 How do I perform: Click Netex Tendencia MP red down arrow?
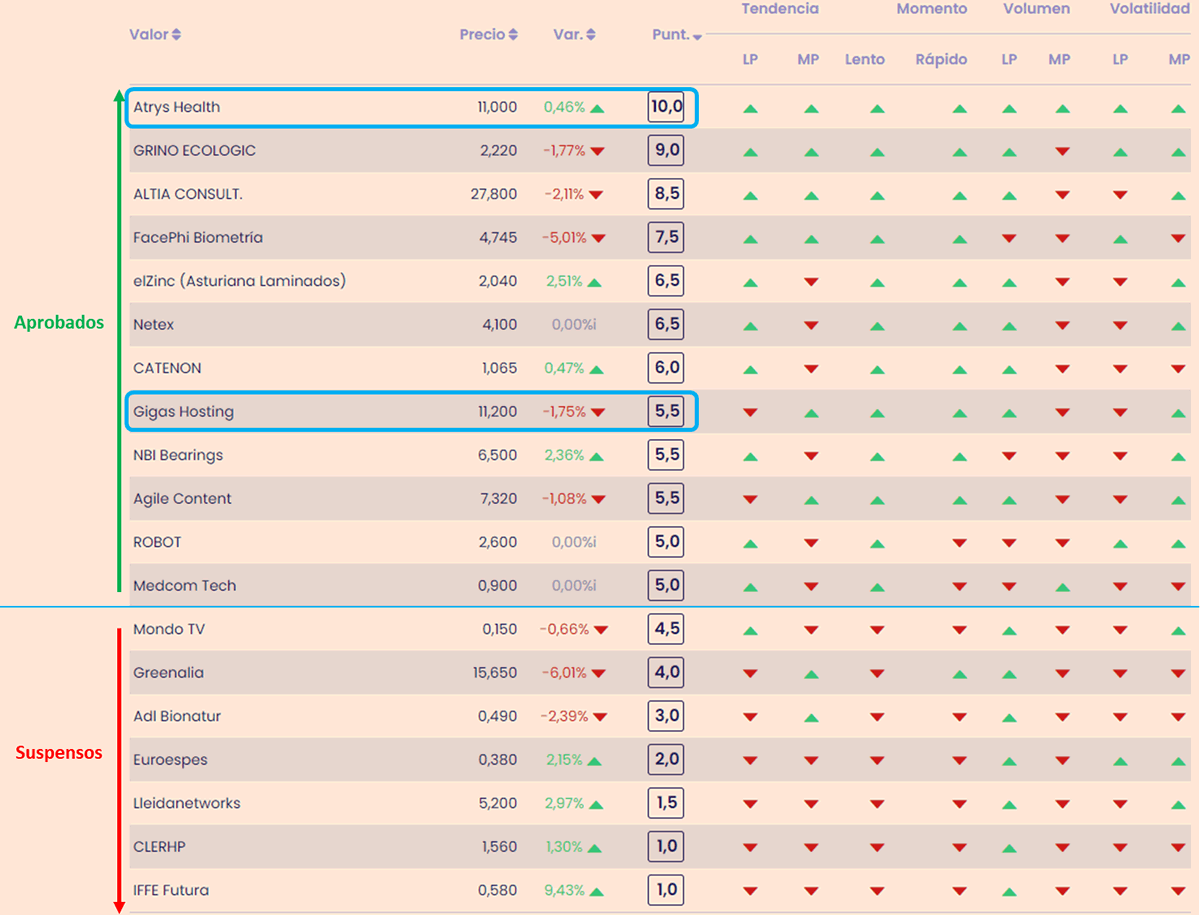[x=811, y=326]
